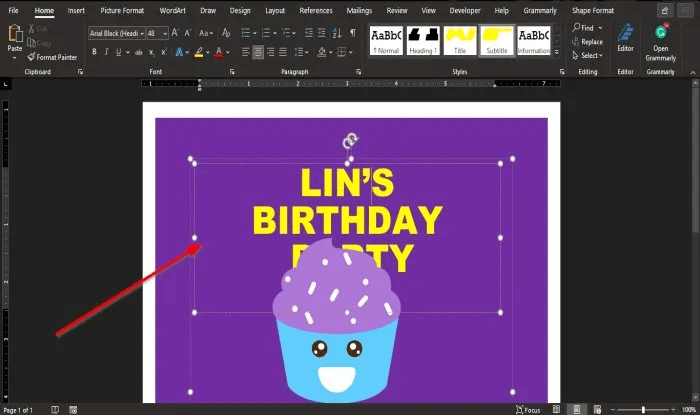
Task: Click the Open Grammarly icon
Action: tap(661, 33)
